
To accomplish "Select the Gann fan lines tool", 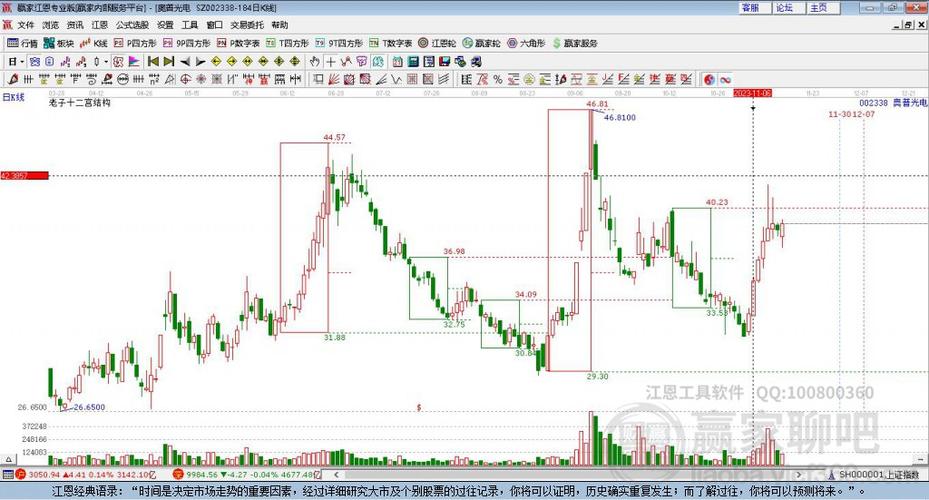I will 334,79.
